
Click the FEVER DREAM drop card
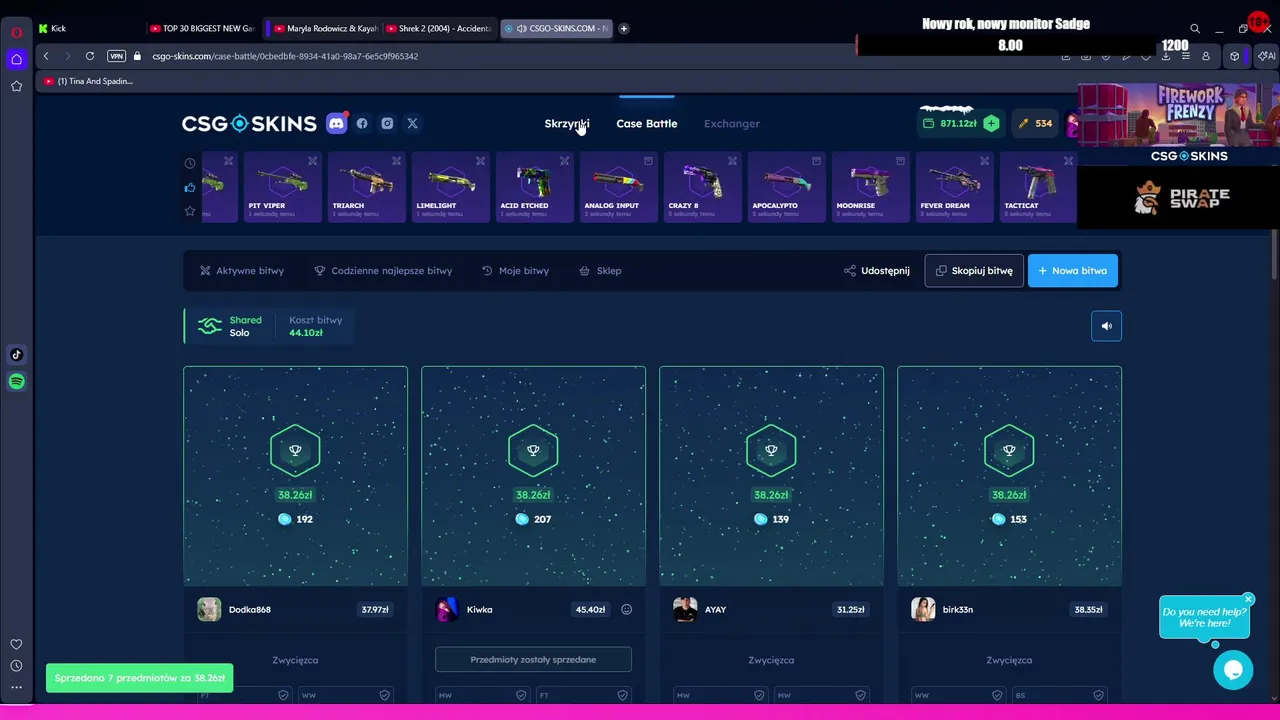pyautogui.click(x=955, y=187)
